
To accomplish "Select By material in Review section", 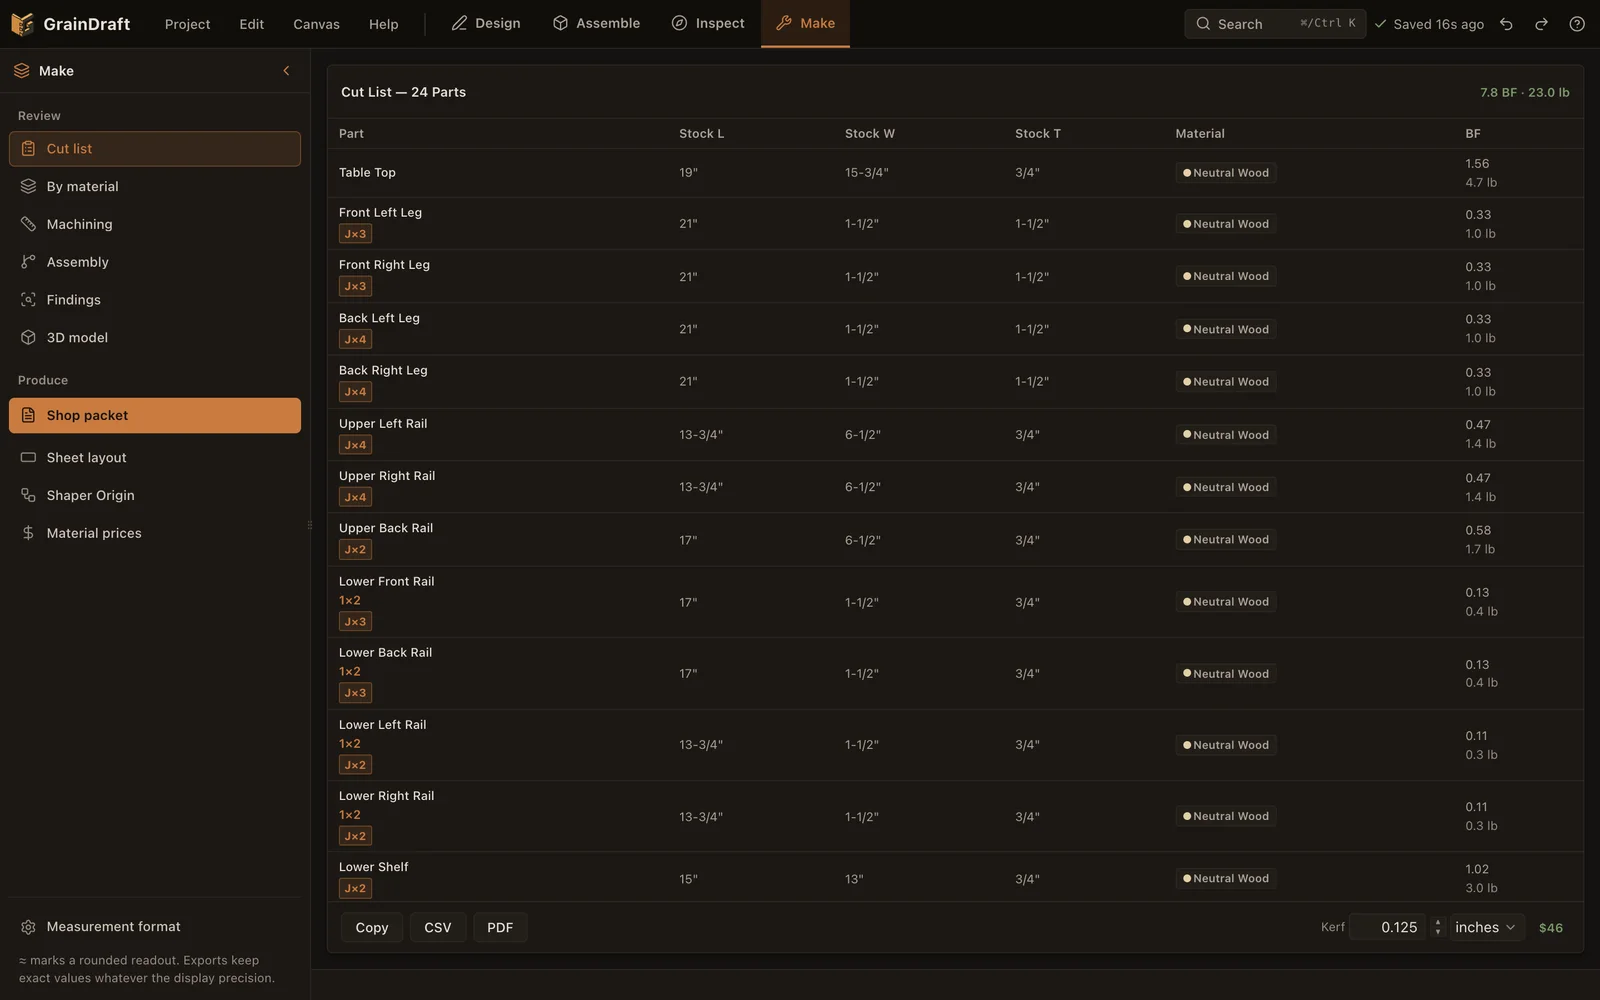I will [x=155, y=187].
